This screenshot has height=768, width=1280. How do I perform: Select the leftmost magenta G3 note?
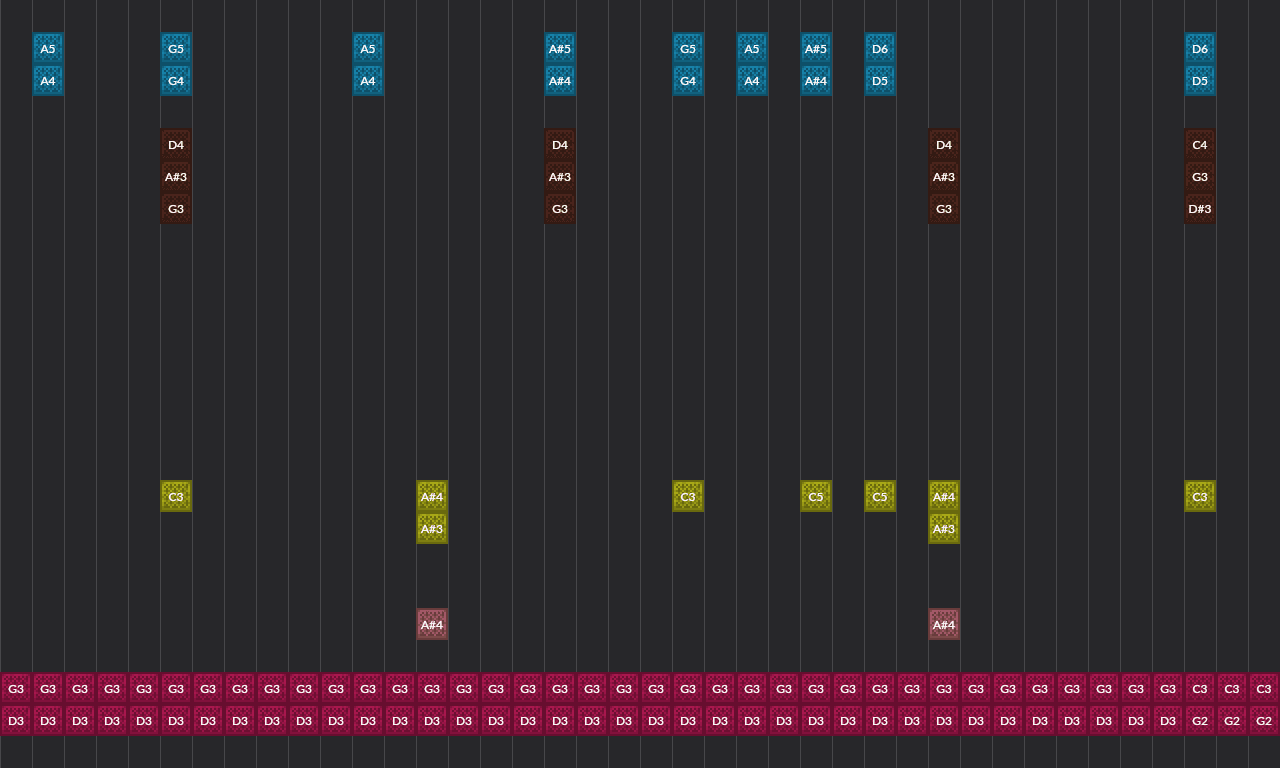tap(16, 689)
